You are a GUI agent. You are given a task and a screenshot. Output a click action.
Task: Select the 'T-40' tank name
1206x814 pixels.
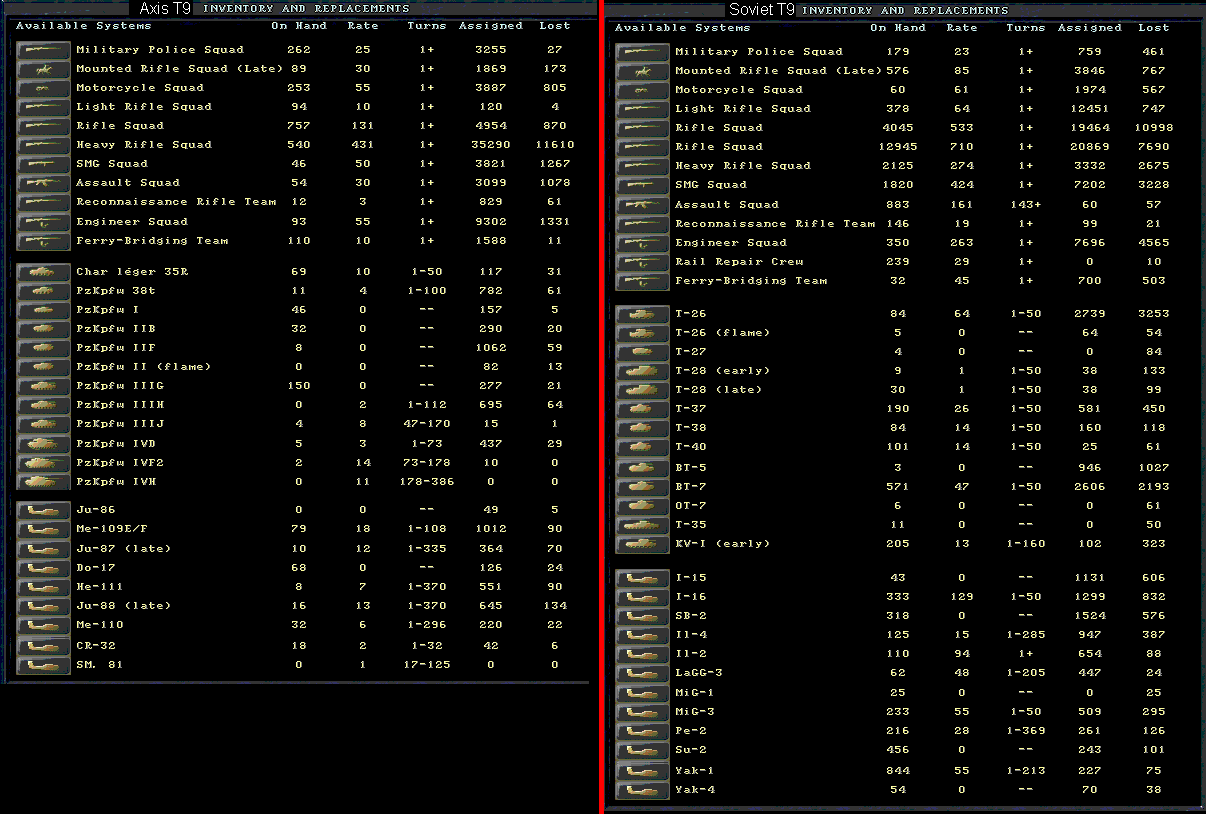(691, 447)
